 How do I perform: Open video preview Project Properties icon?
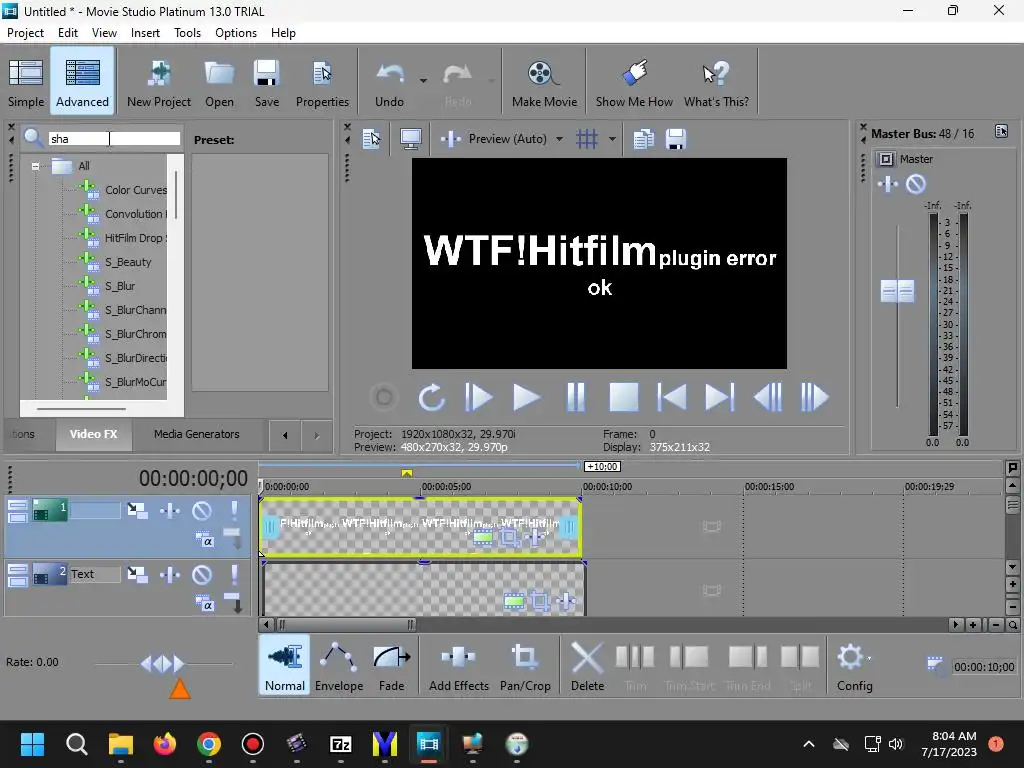(372, 138)
